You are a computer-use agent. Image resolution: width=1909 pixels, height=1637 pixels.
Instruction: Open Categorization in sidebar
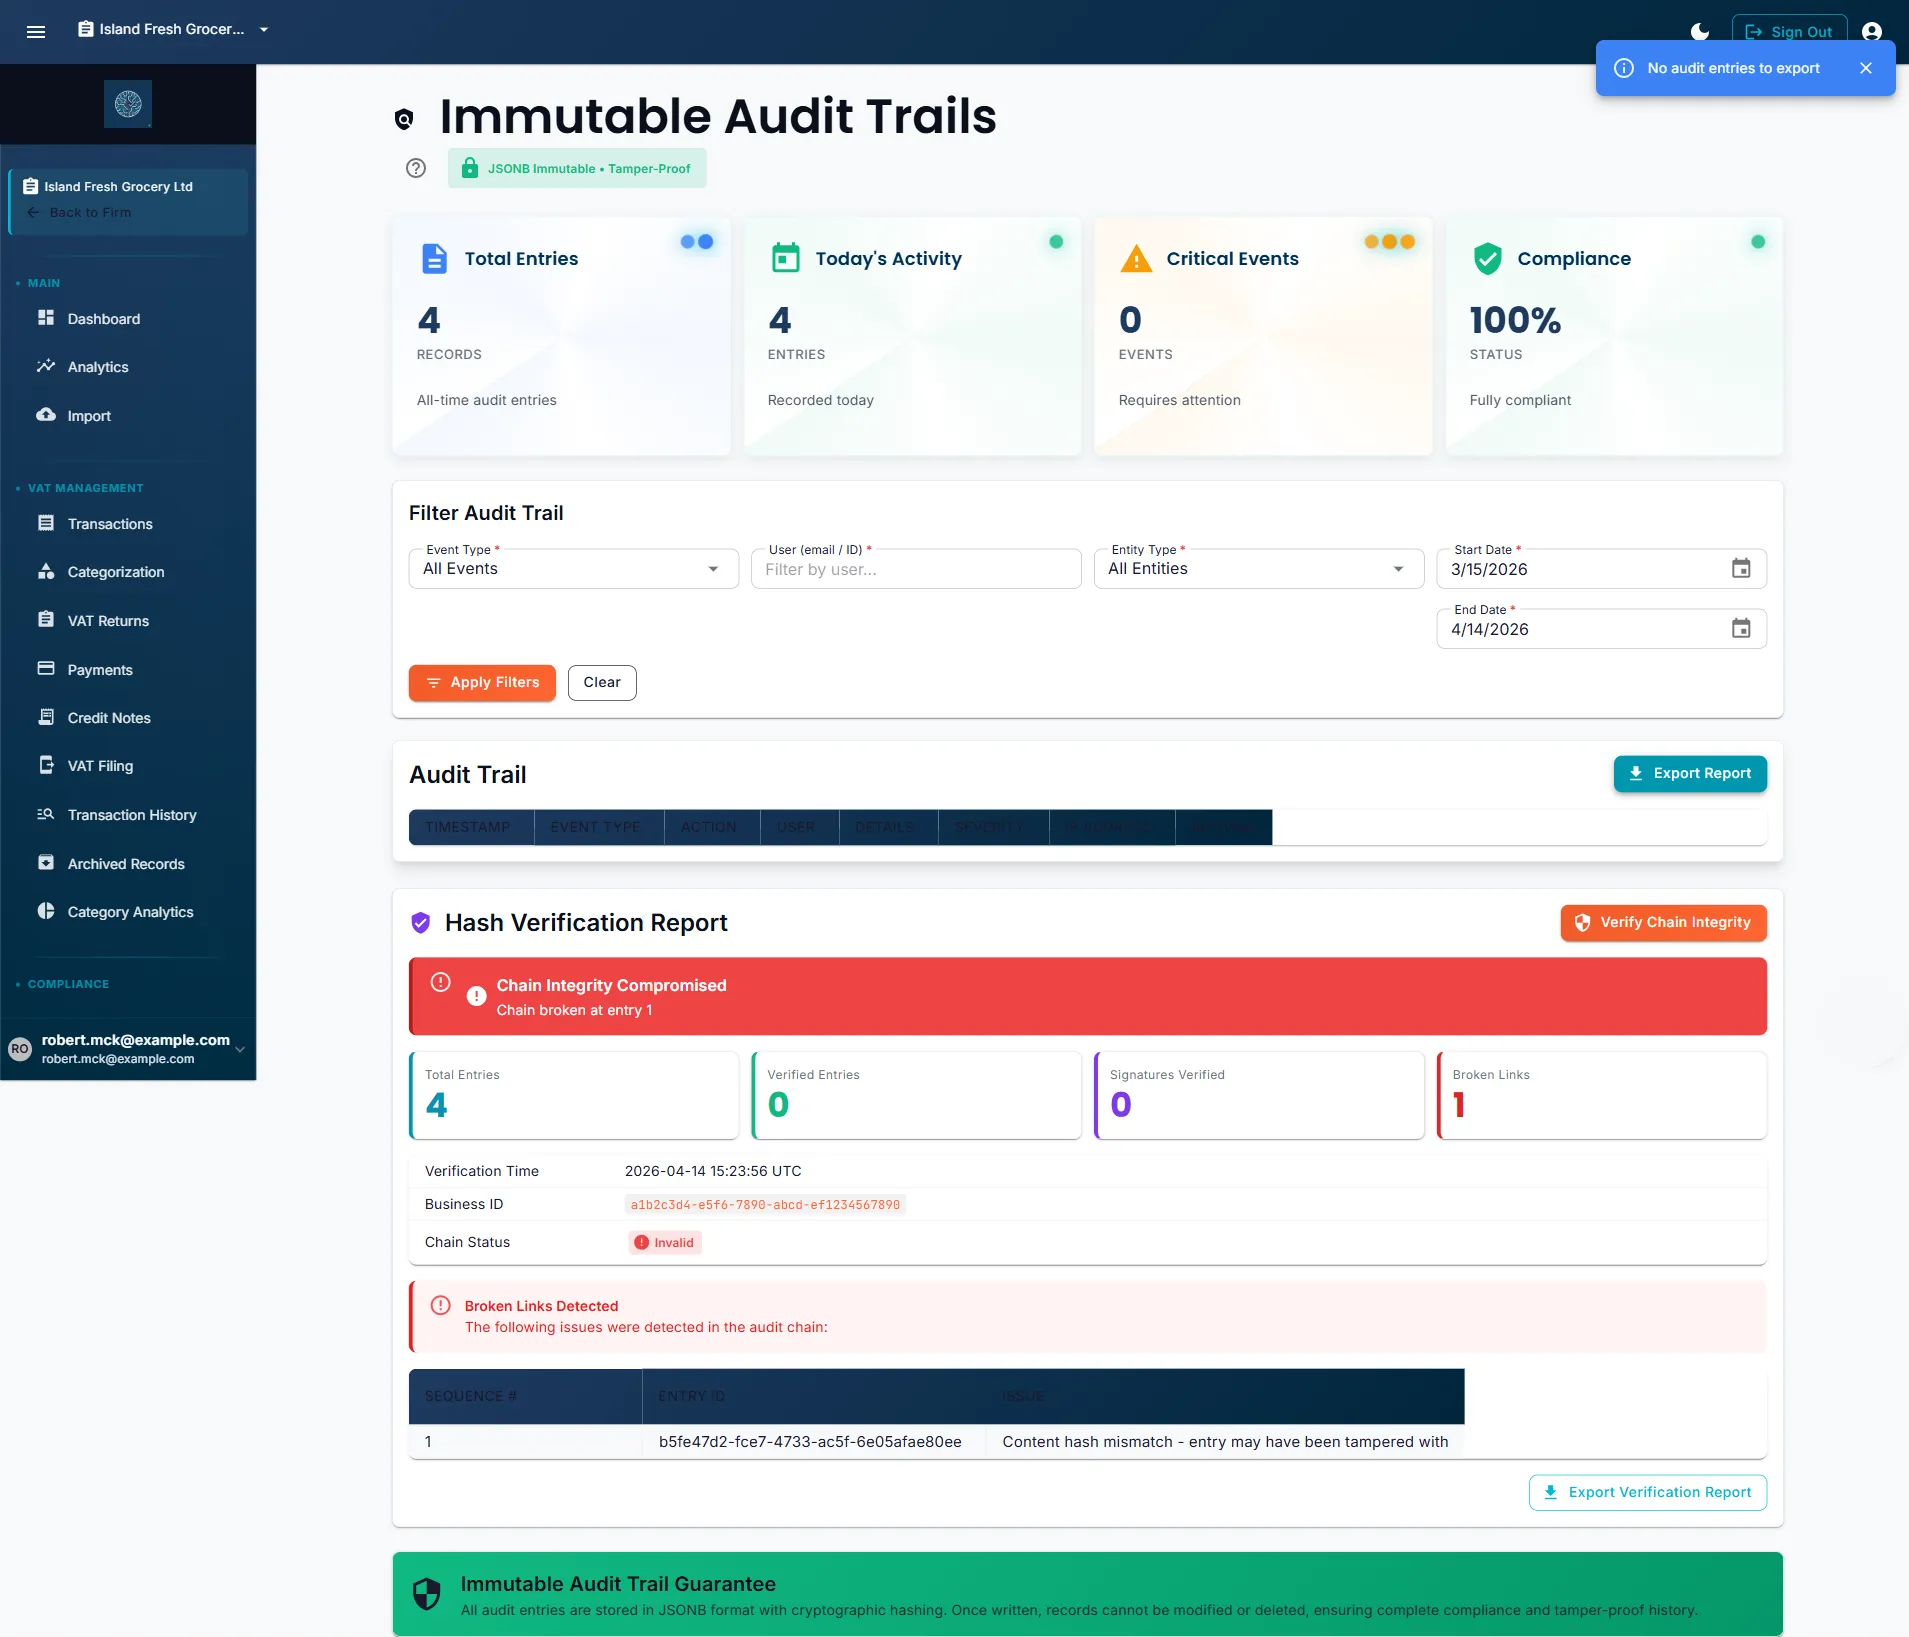(116, 572)
